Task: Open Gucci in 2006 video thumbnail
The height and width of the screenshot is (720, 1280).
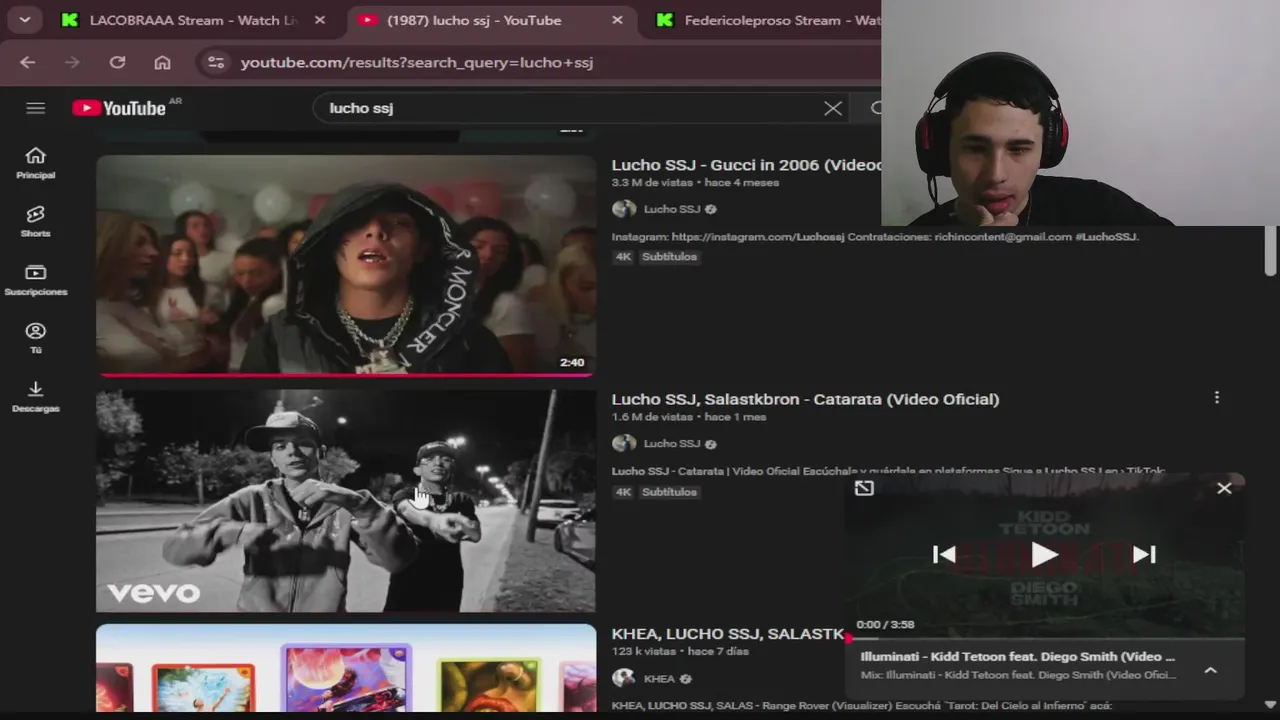Action: [346, 265]
